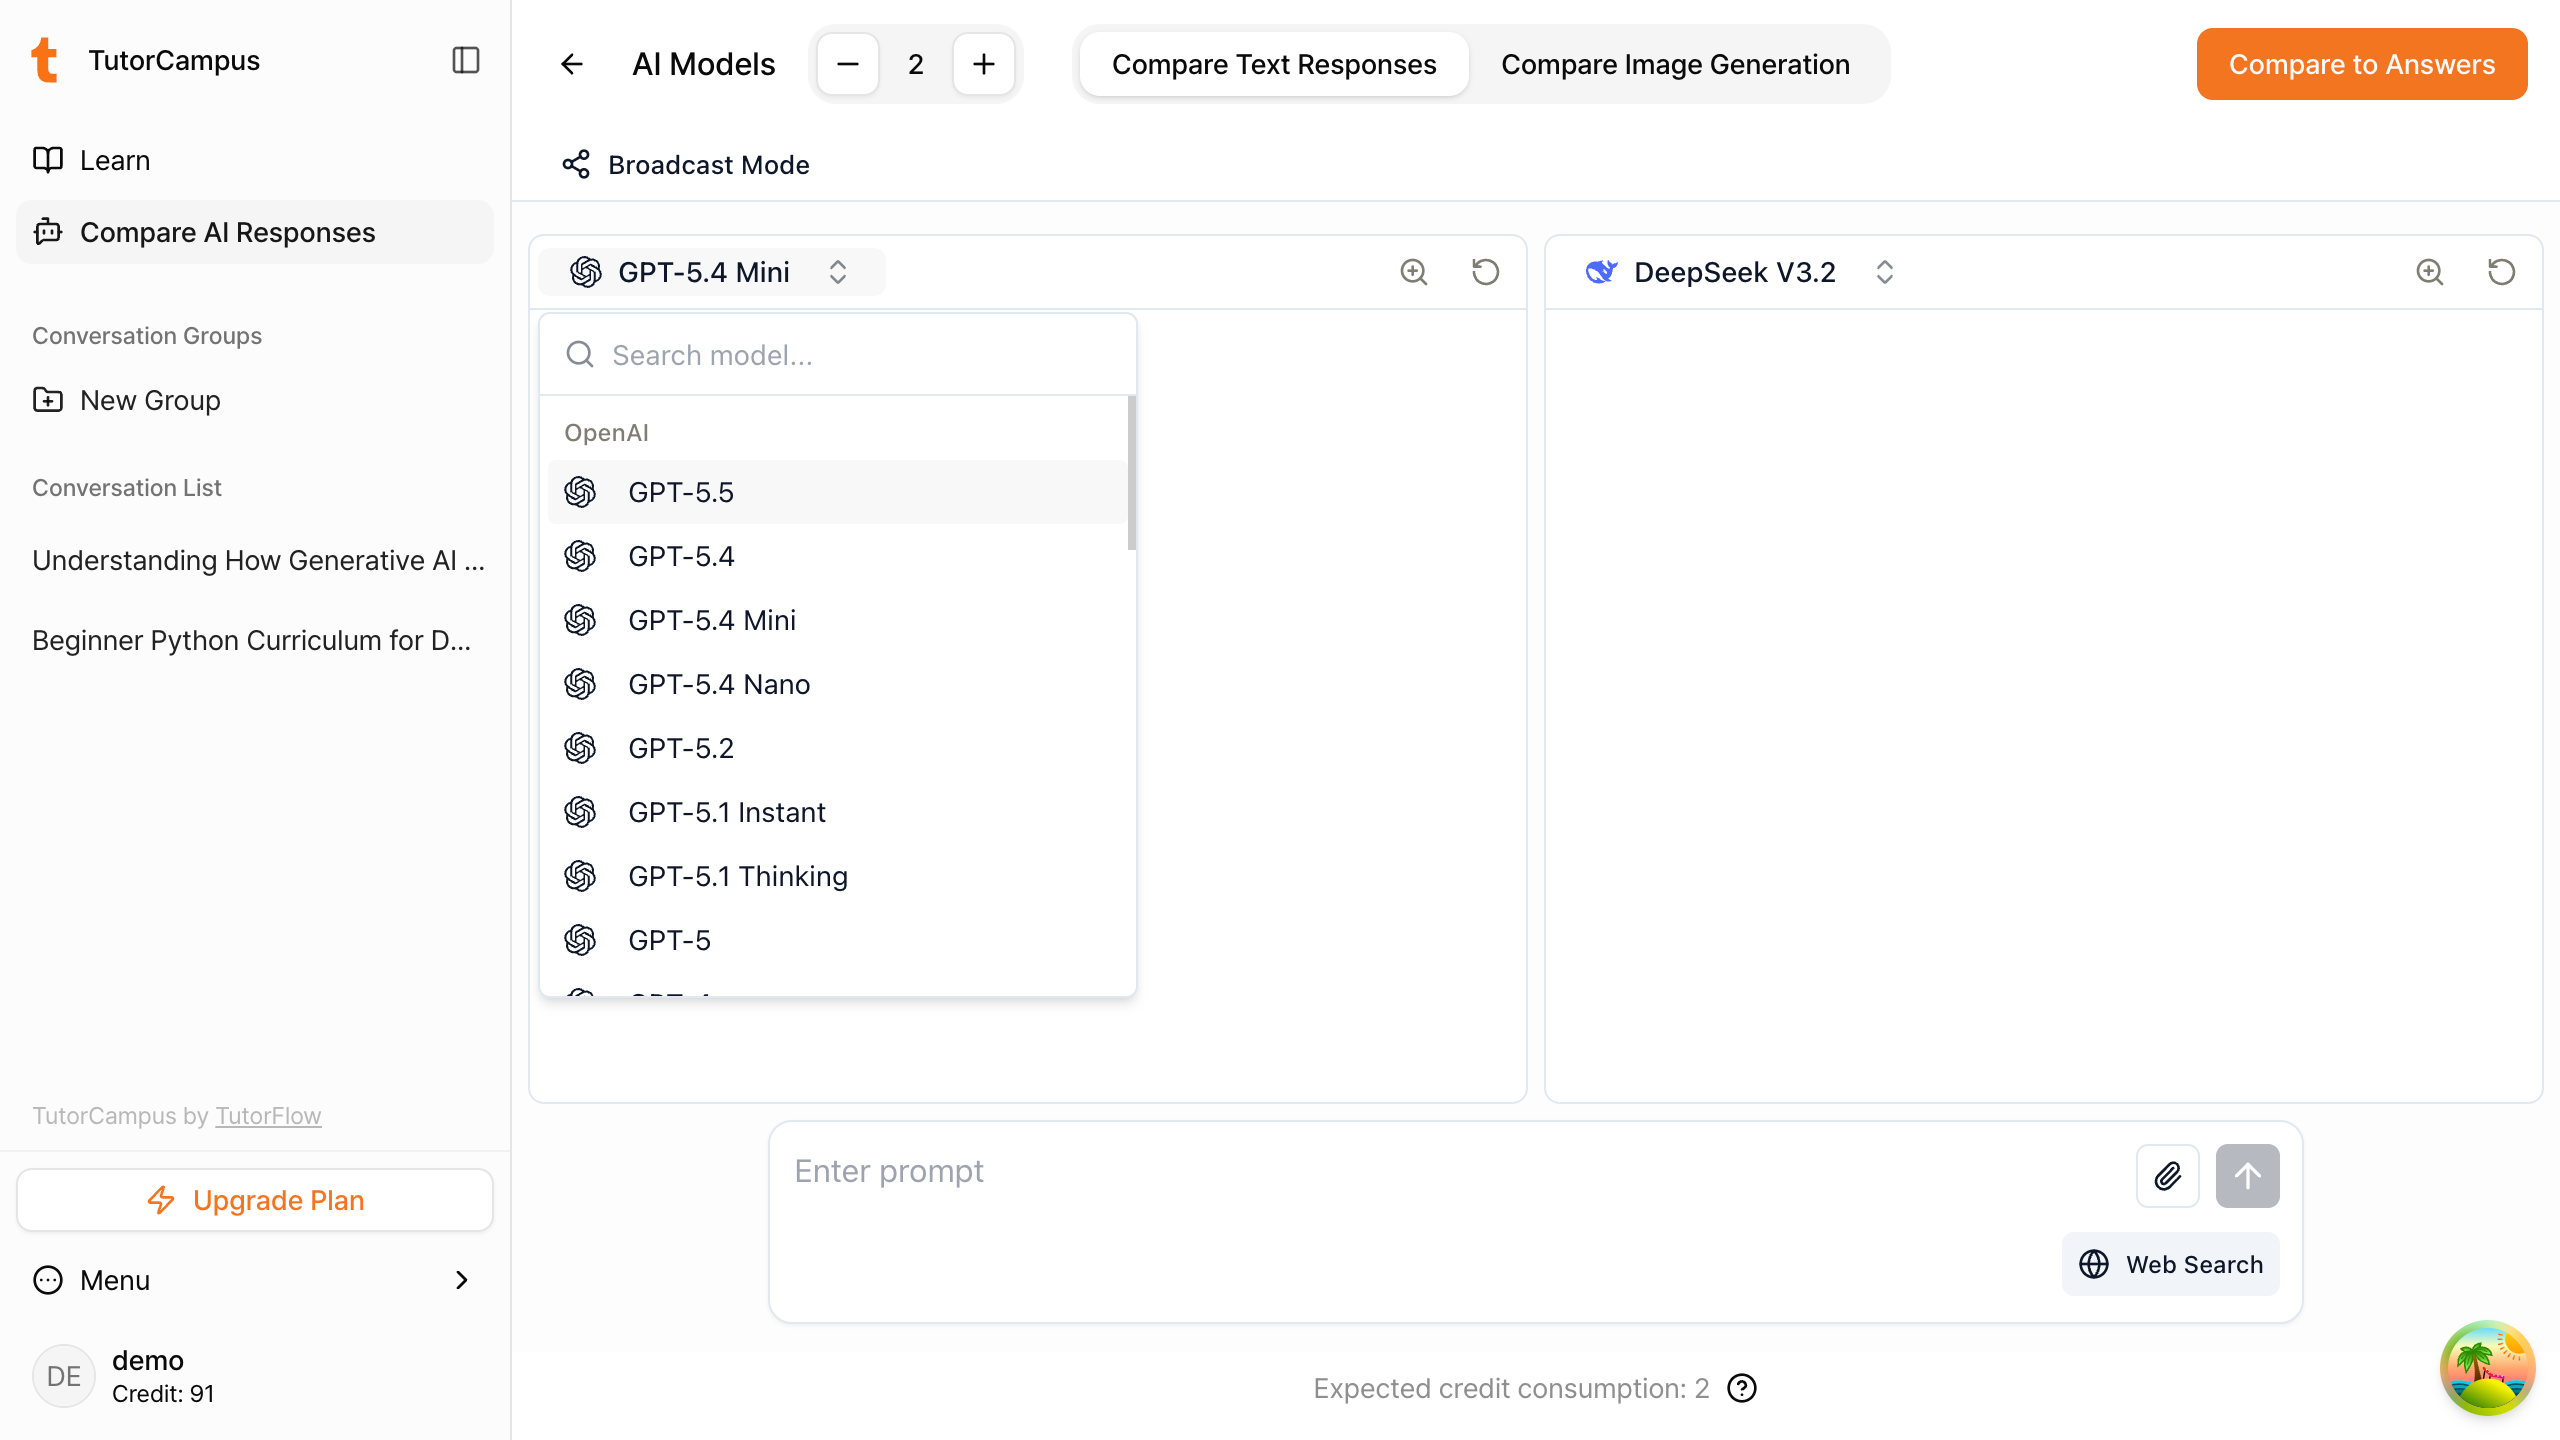This screenshot has width=2560, height=1440.
Task: Attach a file with paperclip icon
Action: coord(2168,1176)
